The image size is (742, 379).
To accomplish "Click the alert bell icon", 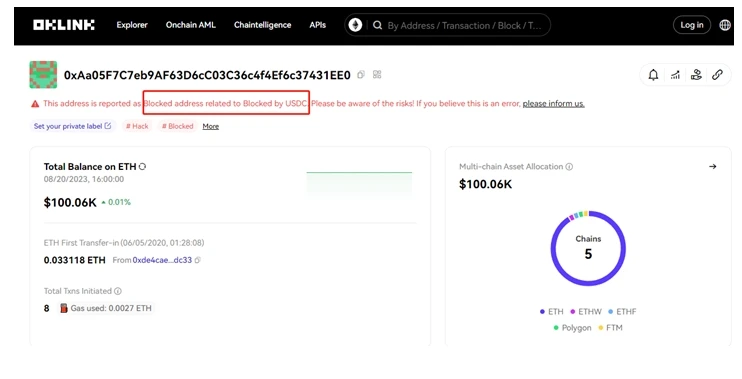I will [x=653, y=75].
